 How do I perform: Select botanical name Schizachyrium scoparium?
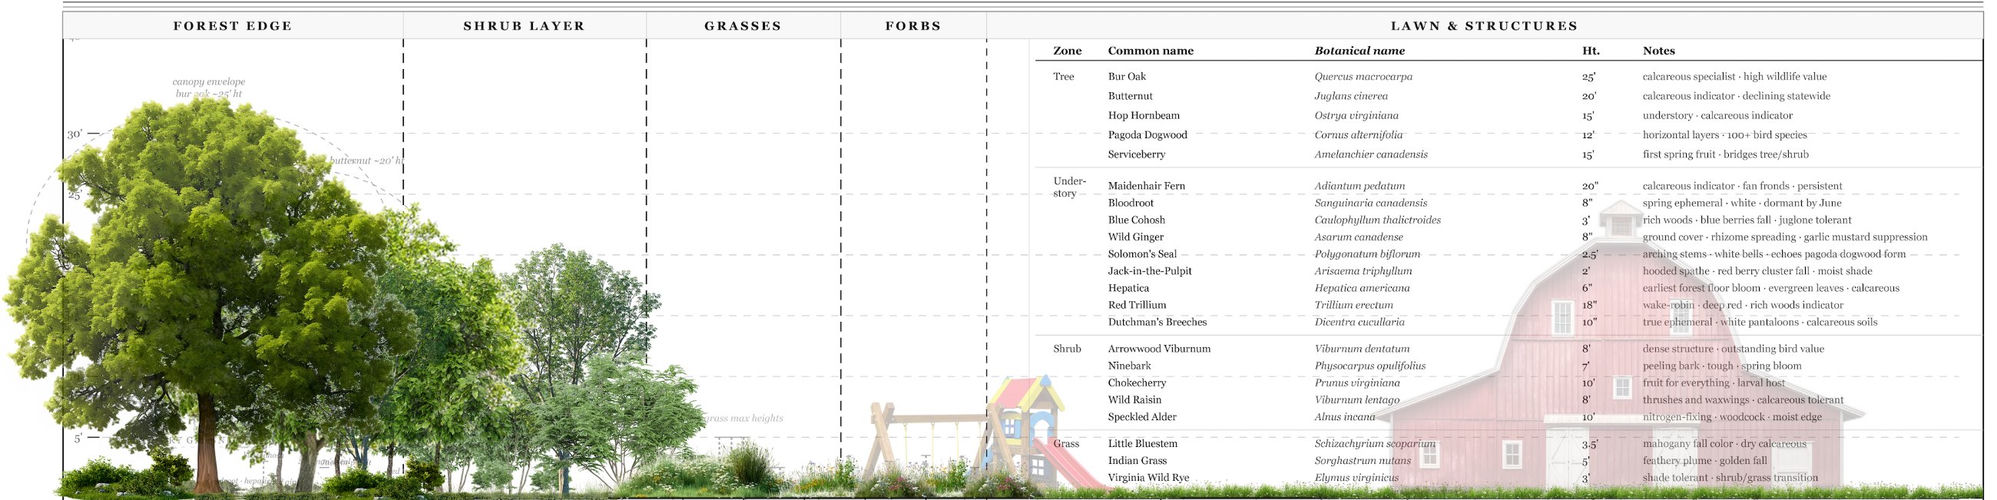click(1374, 444)
